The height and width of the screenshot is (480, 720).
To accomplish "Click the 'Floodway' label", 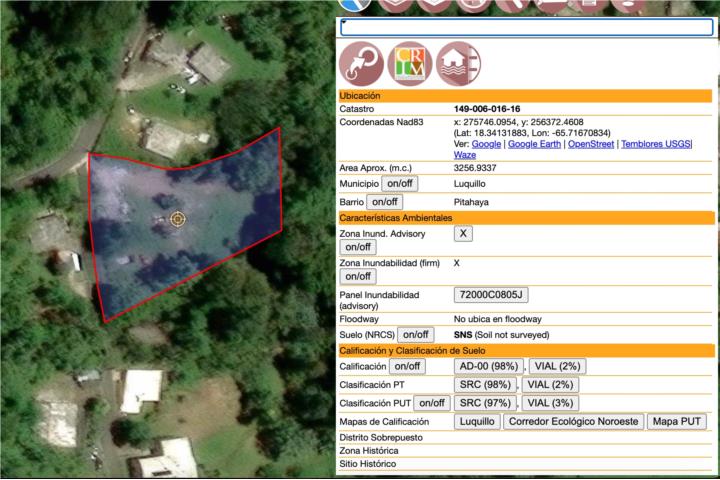I will click(359, 319).
